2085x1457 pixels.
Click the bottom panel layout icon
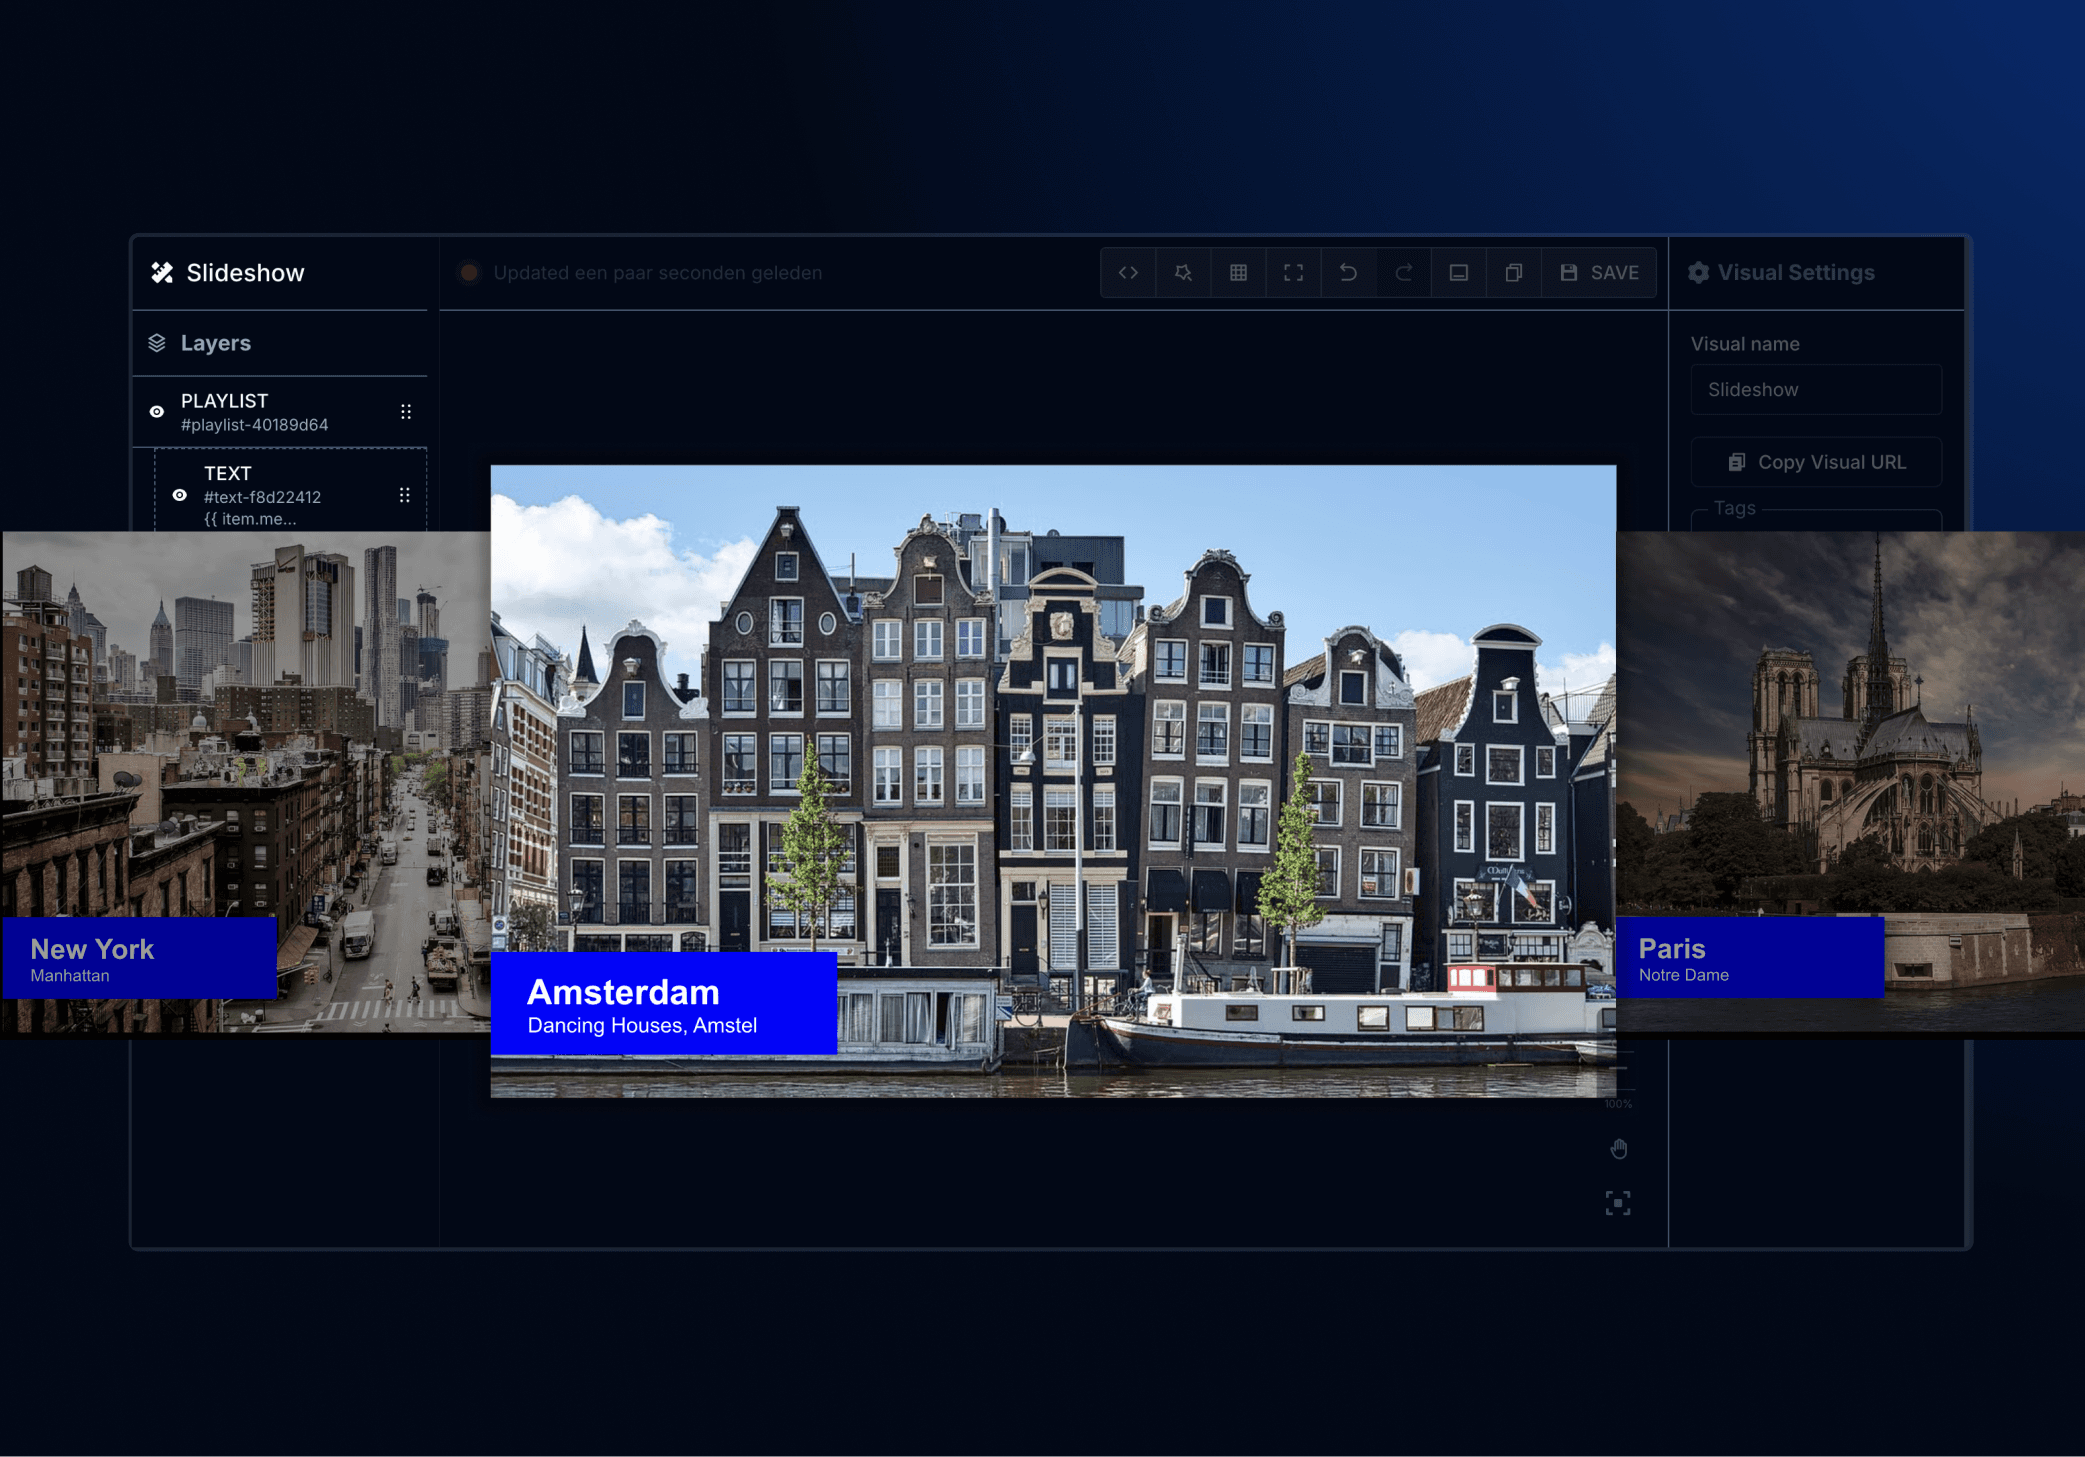click(x=1458, y=273)
